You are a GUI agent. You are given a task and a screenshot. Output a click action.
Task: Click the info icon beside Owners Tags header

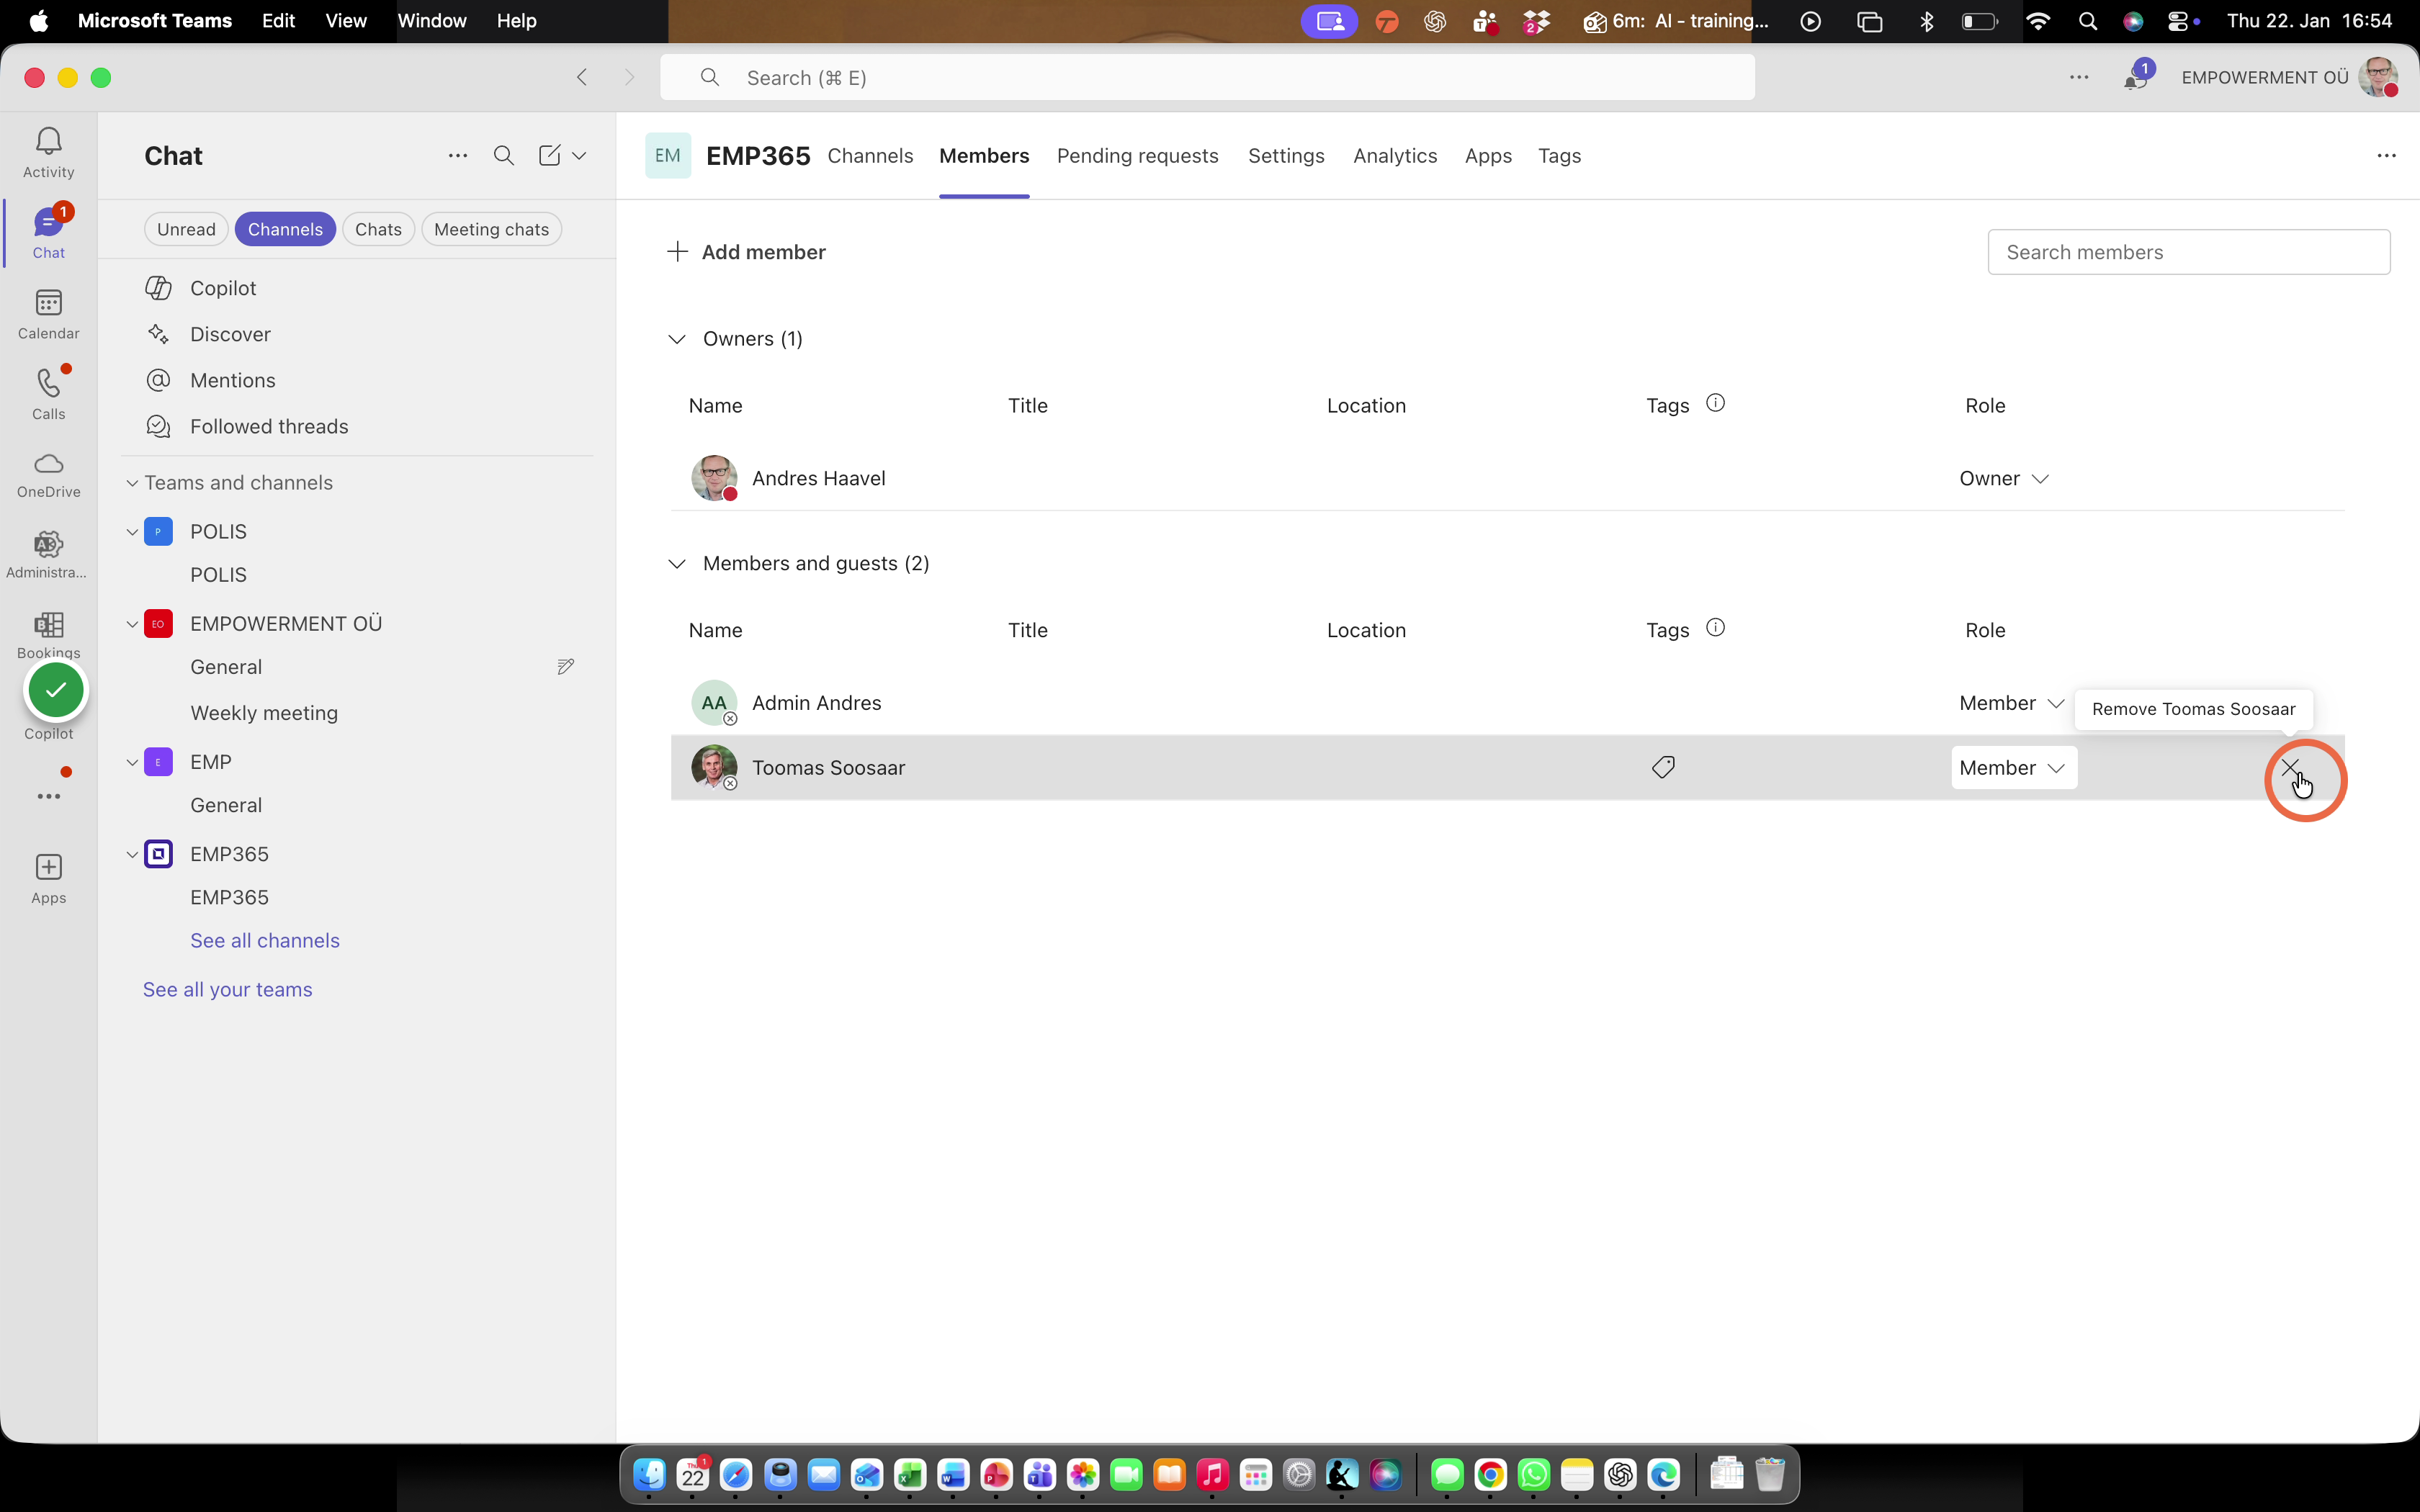point(1715,403)
